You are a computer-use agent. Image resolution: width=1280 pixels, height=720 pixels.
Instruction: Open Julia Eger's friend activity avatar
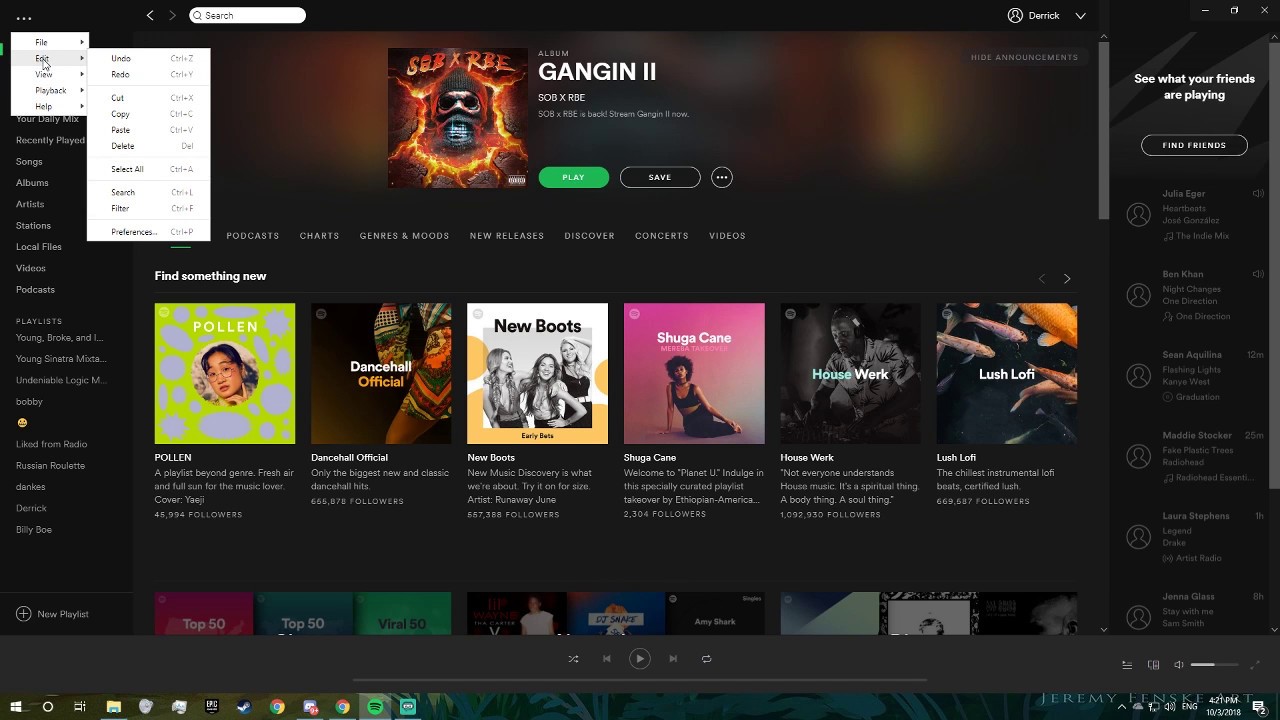[x=1138, y=214]
